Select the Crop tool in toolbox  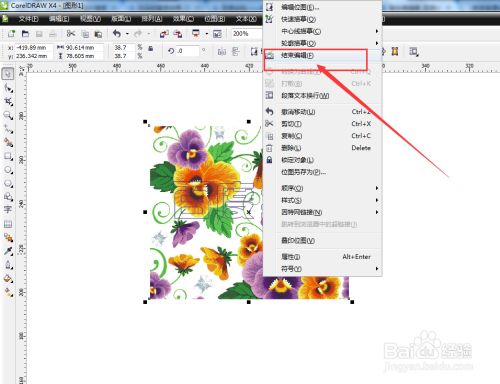(8, 102)
